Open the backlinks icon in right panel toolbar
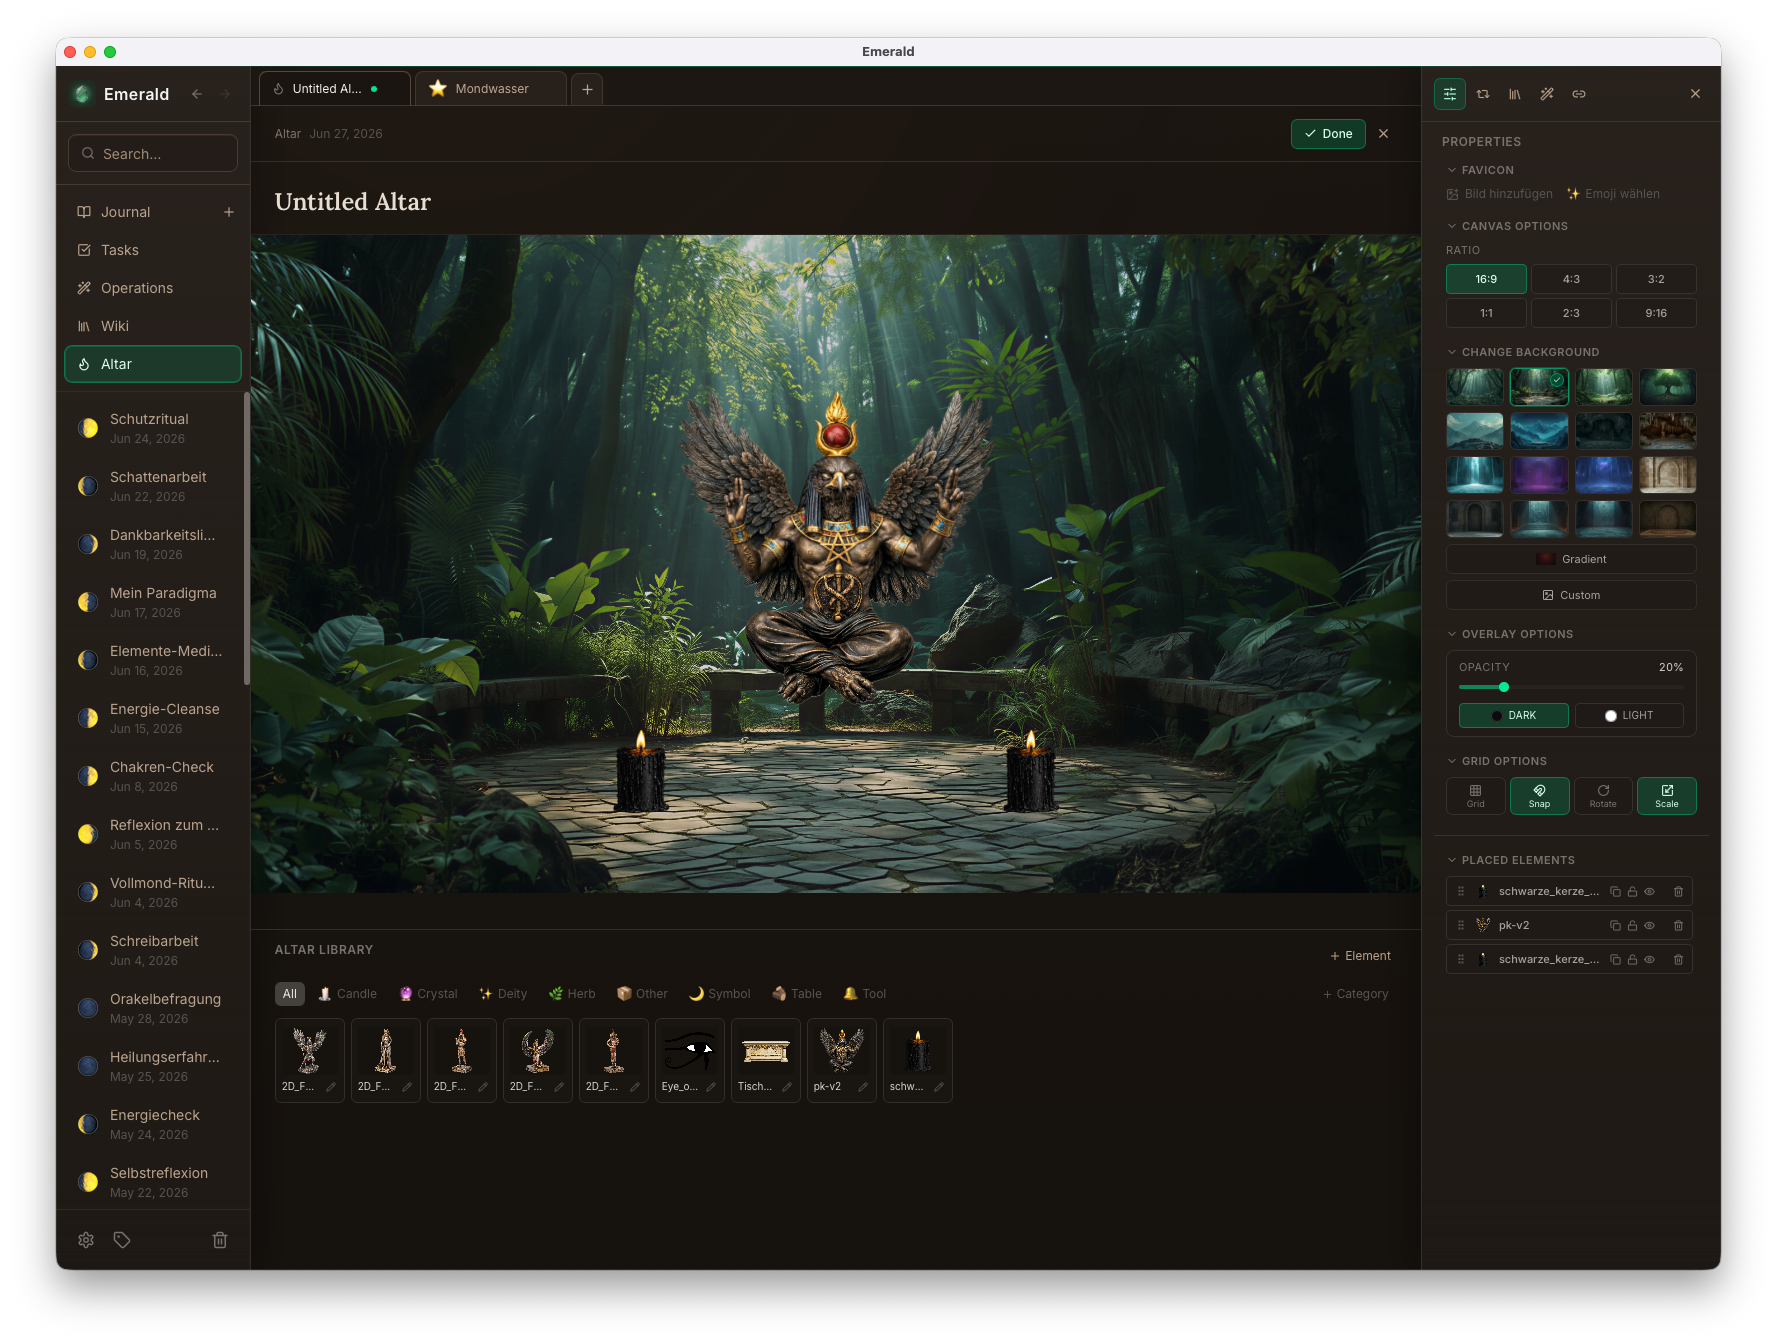The width and height of the screenshot is (1777, 1344). click(x=1579, y=94)
